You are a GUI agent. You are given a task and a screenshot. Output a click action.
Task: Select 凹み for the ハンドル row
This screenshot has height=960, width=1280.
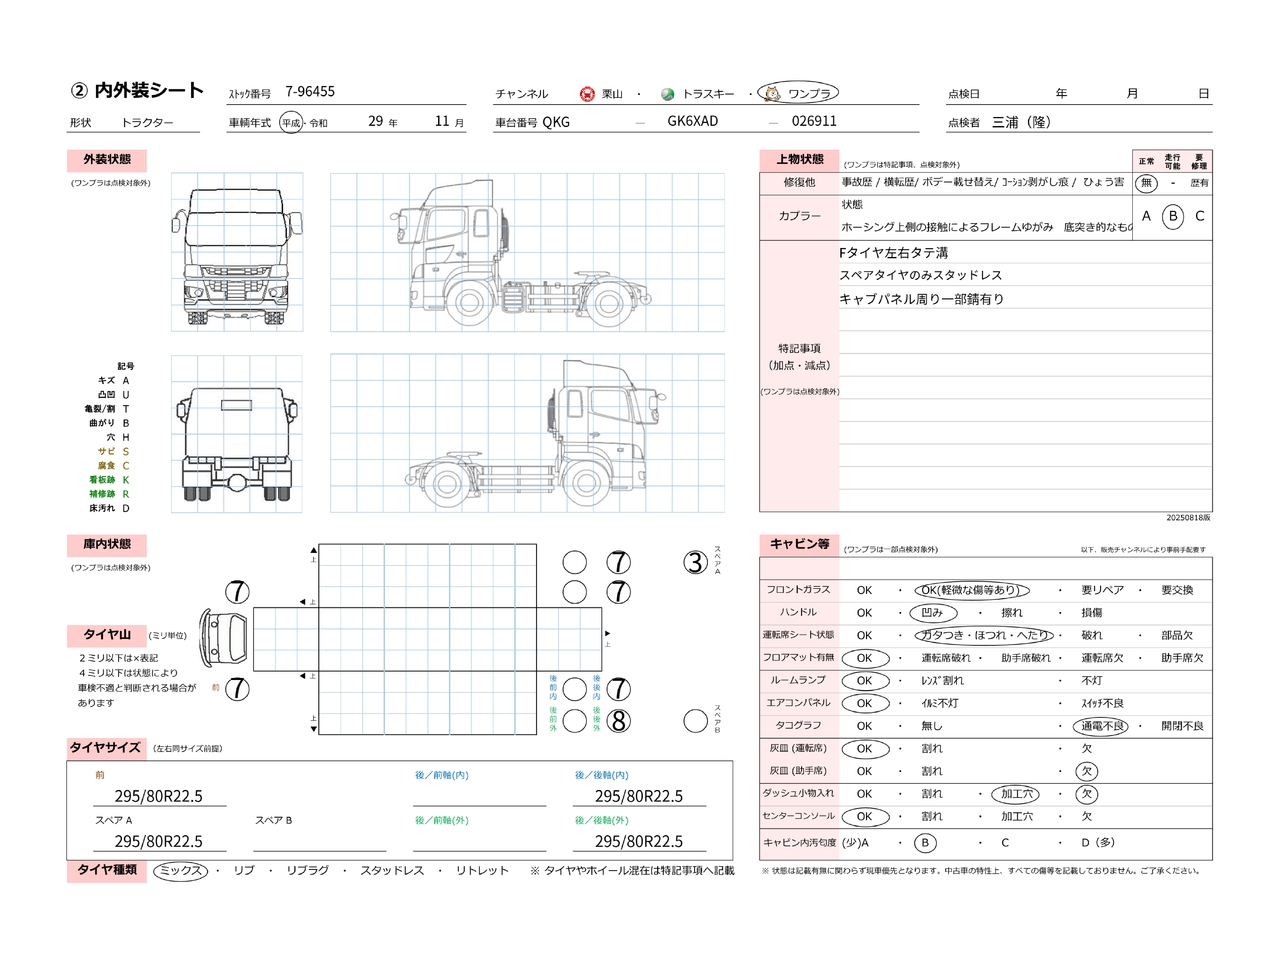pyautogui.click(x=933, y=613)
